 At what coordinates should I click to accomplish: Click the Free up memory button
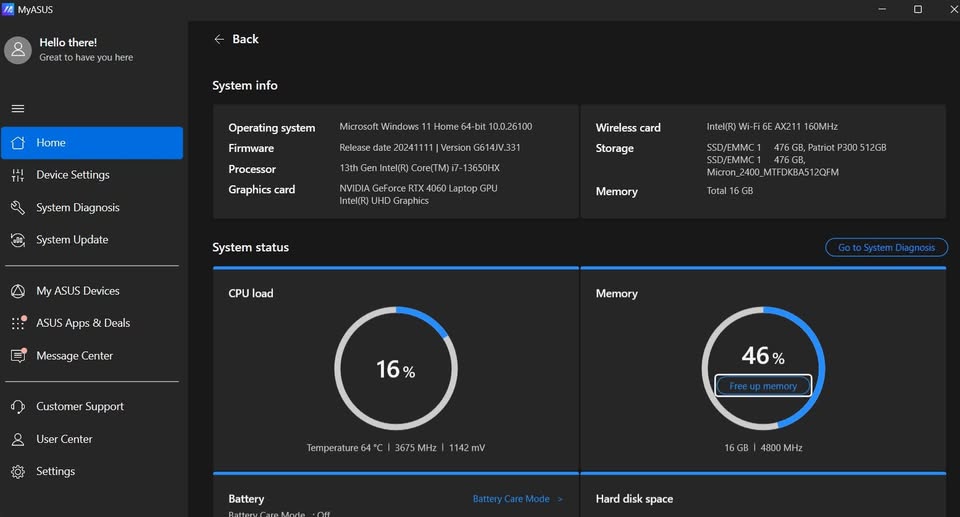[x=763, y=386]
